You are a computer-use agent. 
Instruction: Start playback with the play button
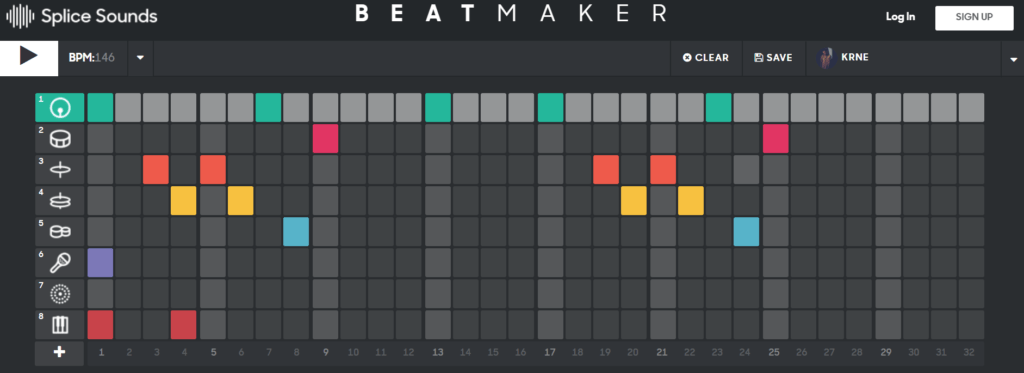point(29,57)
